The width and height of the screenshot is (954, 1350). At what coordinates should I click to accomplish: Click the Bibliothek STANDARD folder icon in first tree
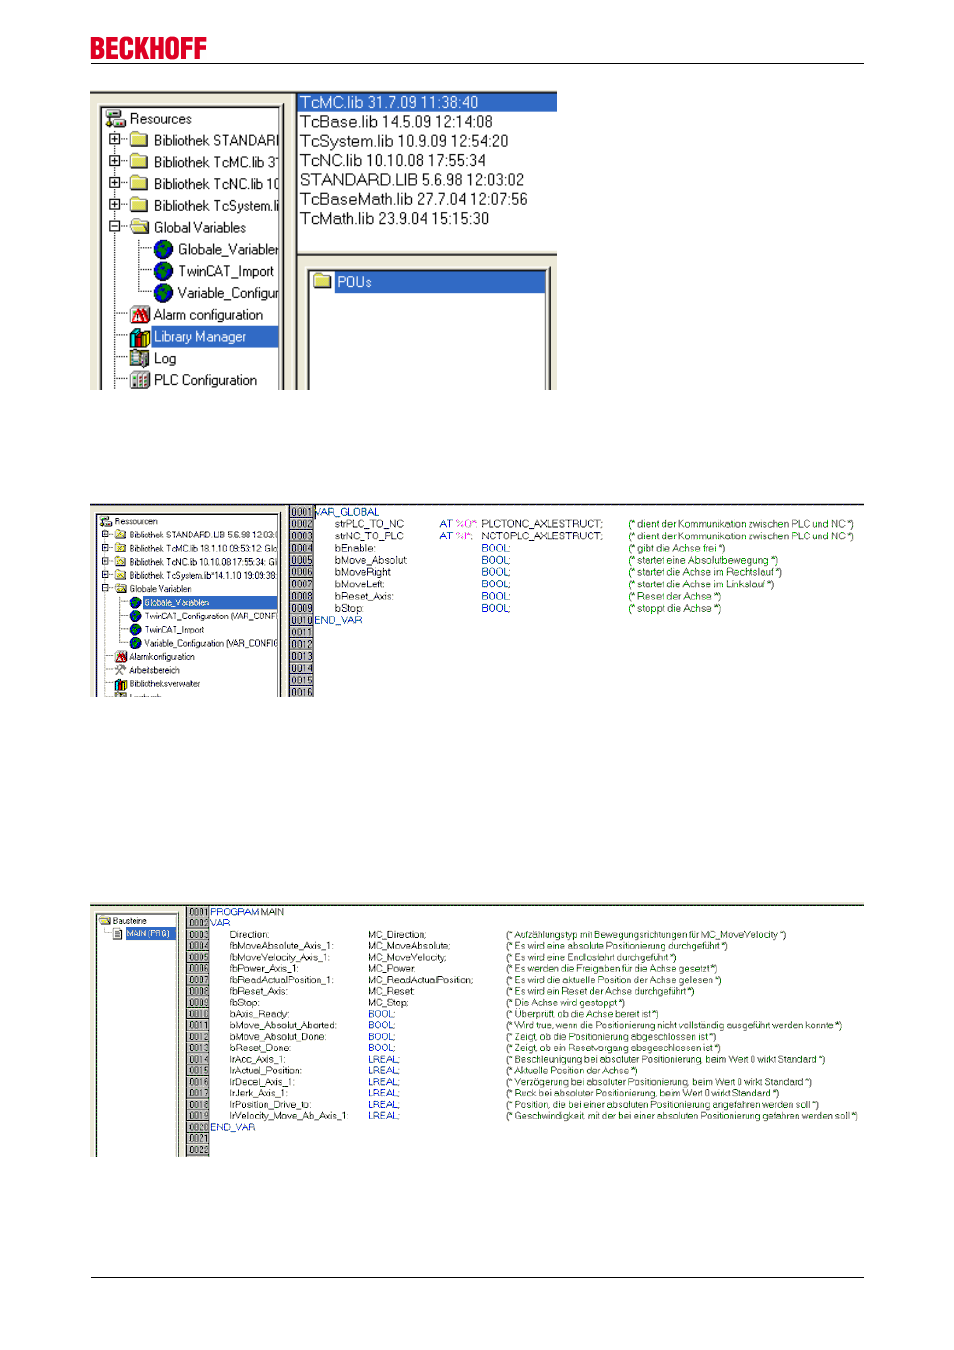point(139,140)
